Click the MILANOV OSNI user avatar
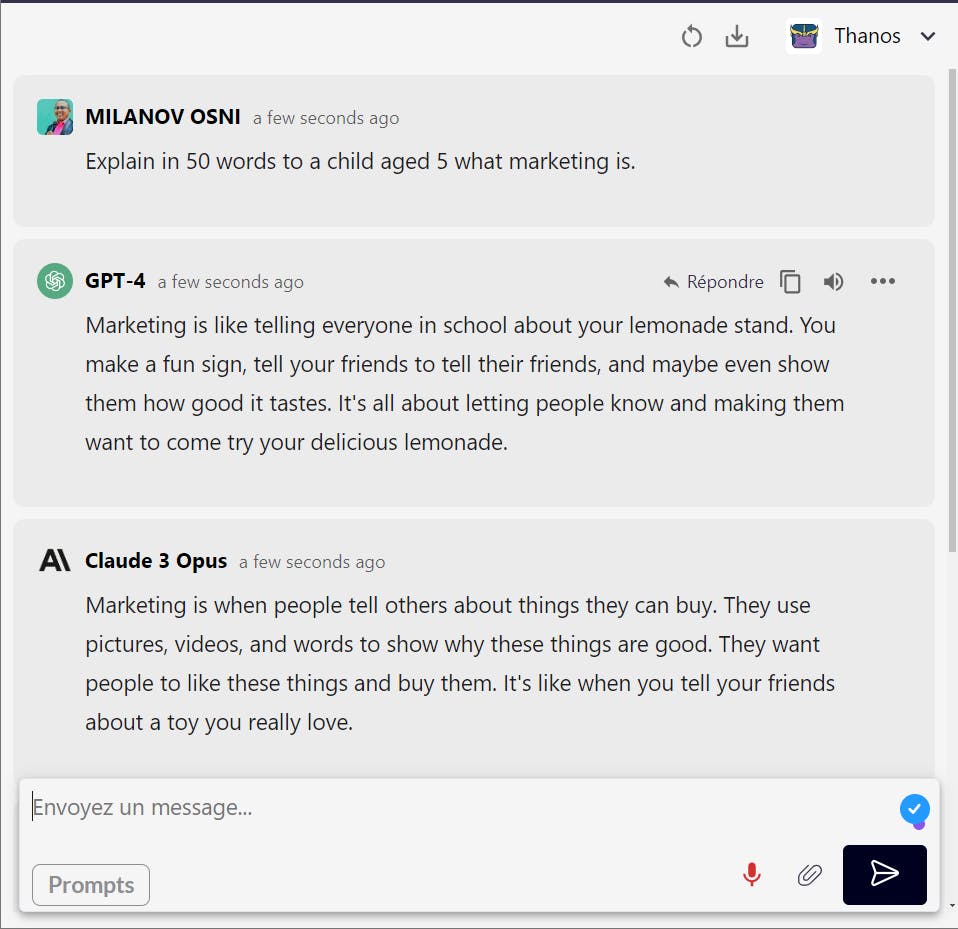 [55, 117]
